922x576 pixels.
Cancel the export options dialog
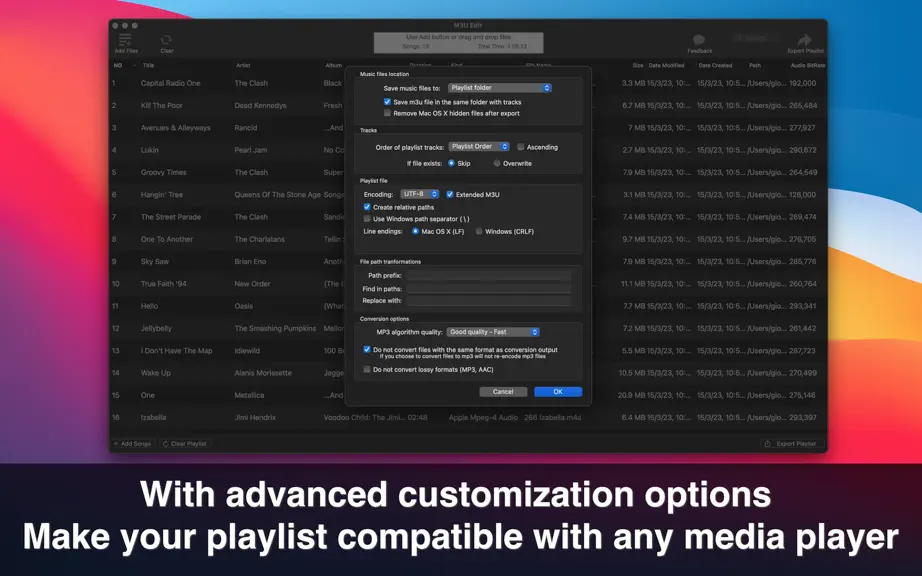(503, 391)
